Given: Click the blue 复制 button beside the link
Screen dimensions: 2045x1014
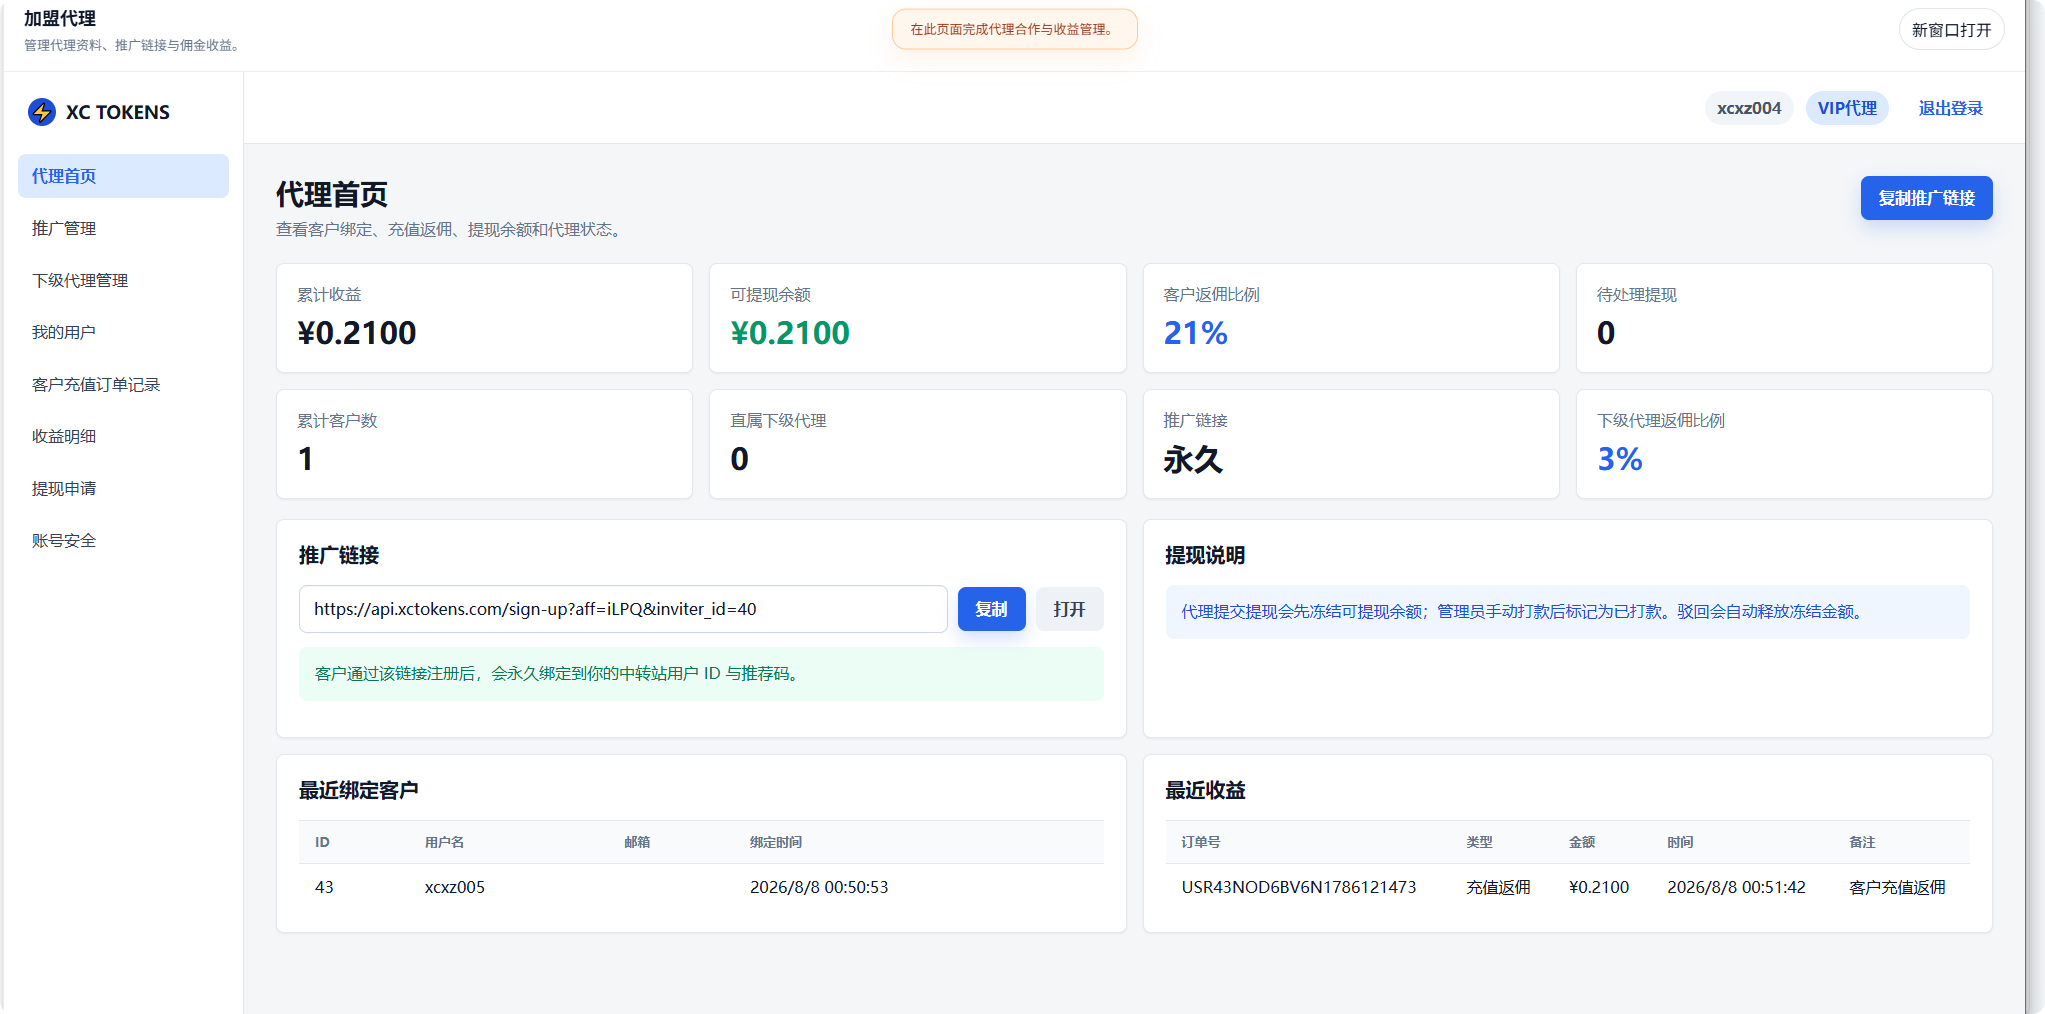Looking at the screenshot, I should (991, 609).
